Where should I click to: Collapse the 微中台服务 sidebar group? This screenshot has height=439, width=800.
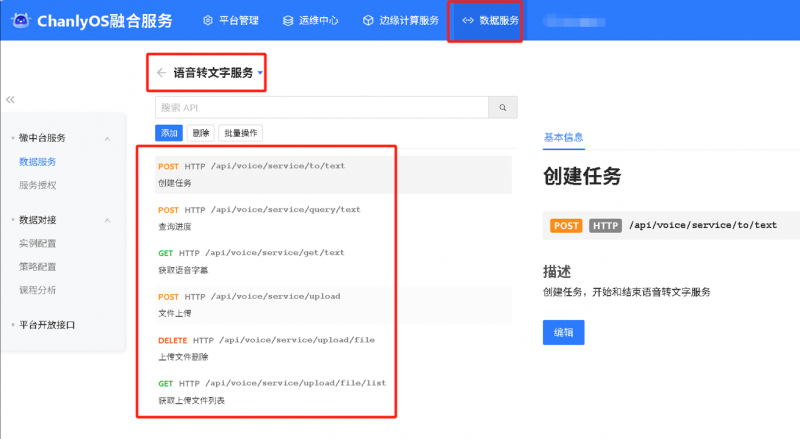coord(107,138)
